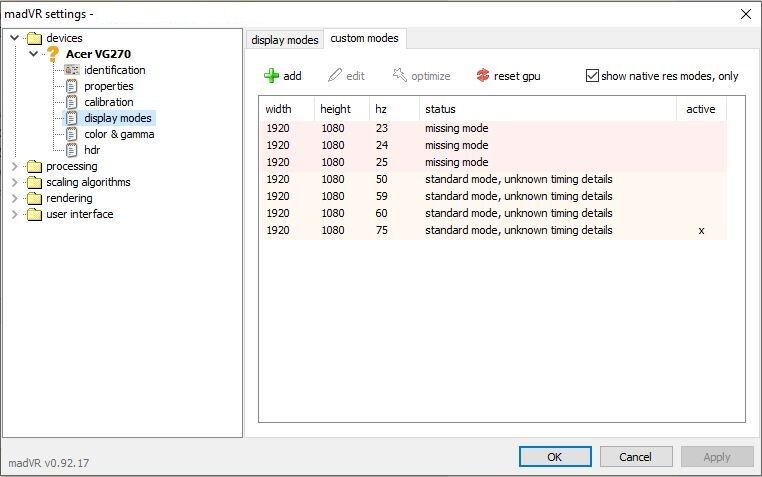Screen dimensions: 762x477
Task: Click the optimize label
Action: (431, 76)
